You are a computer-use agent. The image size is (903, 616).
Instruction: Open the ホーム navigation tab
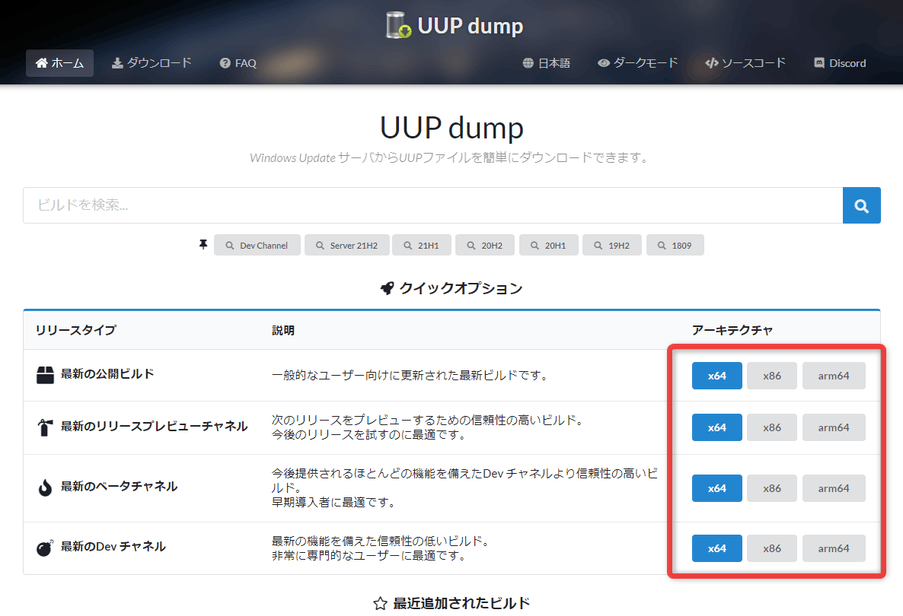(x=60, y=63)
